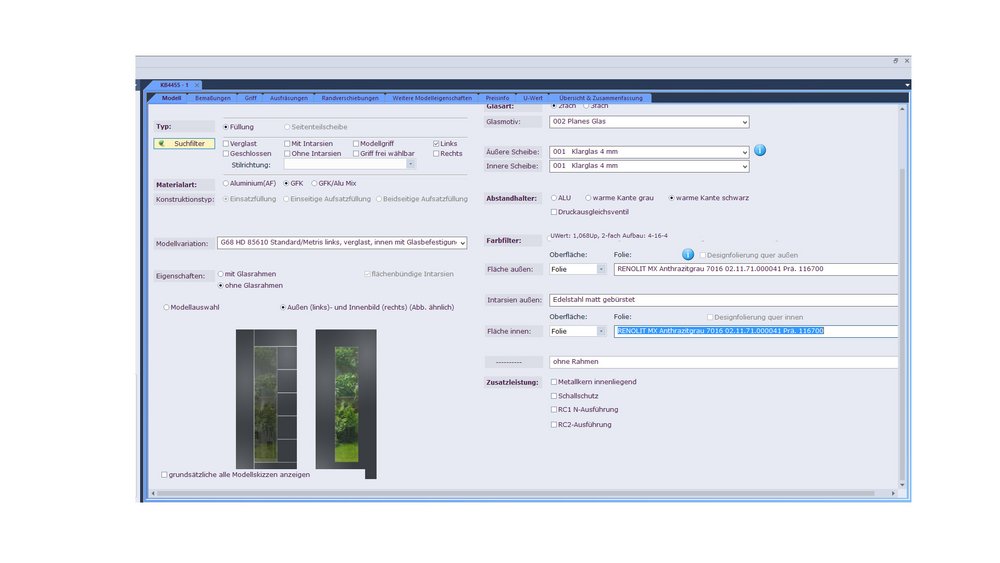
Task: Open the Glasmotiv dropdown
Action: coord(744,122)
